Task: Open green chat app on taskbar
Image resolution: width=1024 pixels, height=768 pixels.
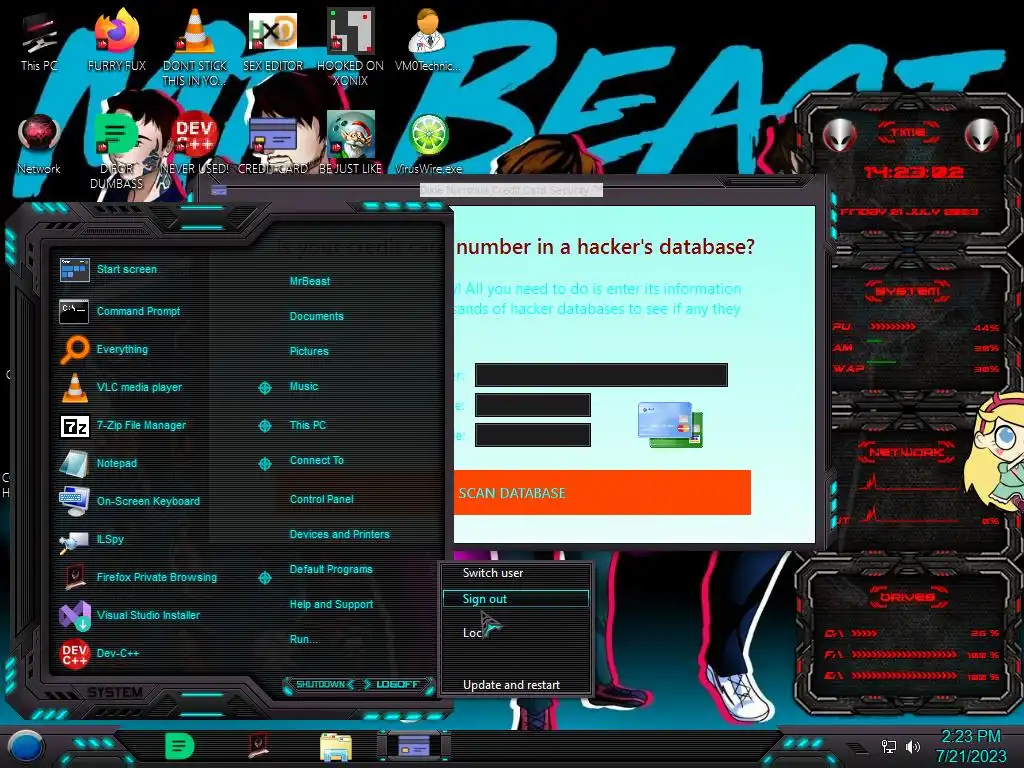Action: (x=180, y=746)
